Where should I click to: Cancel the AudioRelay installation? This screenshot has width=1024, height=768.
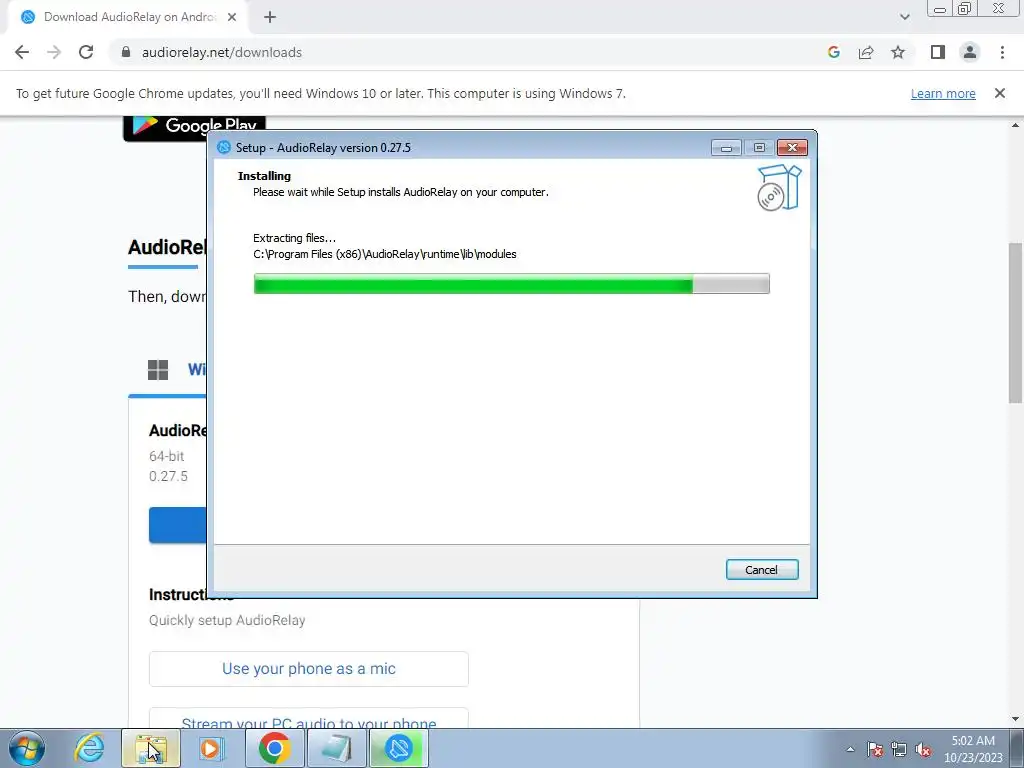pos(761,569)
